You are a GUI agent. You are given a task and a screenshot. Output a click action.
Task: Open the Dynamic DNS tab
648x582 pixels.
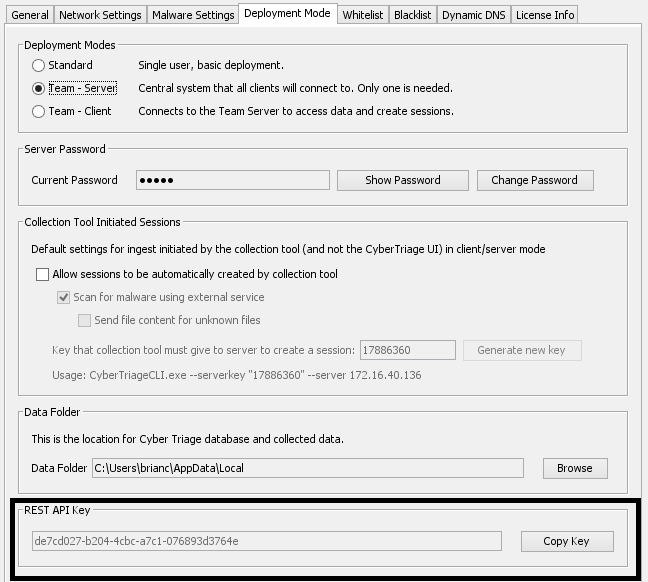[x=474, y=15]
